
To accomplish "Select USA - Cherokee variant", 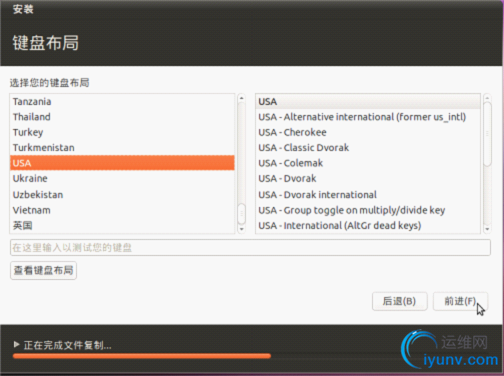I will click(368, 132).
